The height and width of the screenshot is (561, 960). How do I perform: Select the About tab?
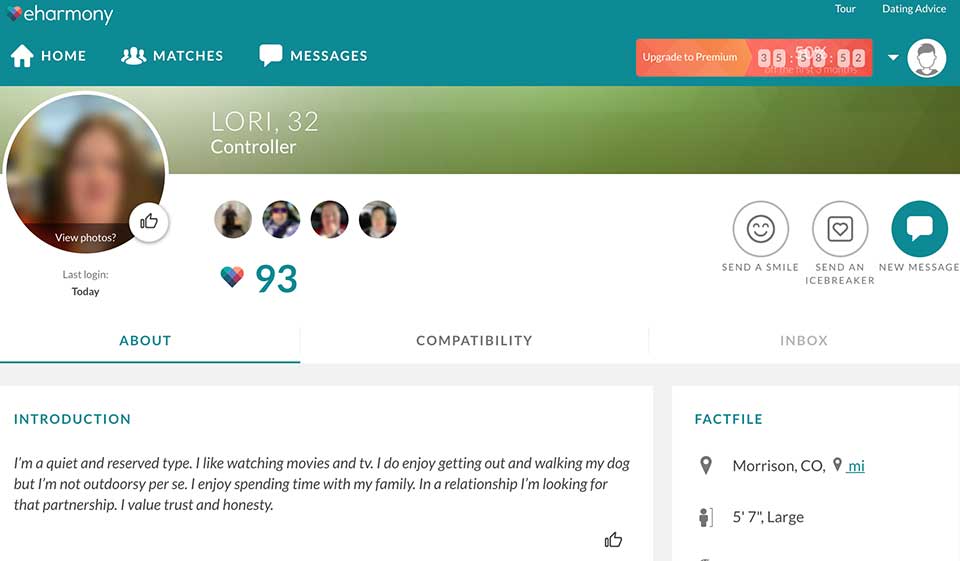tap(145, 341)
